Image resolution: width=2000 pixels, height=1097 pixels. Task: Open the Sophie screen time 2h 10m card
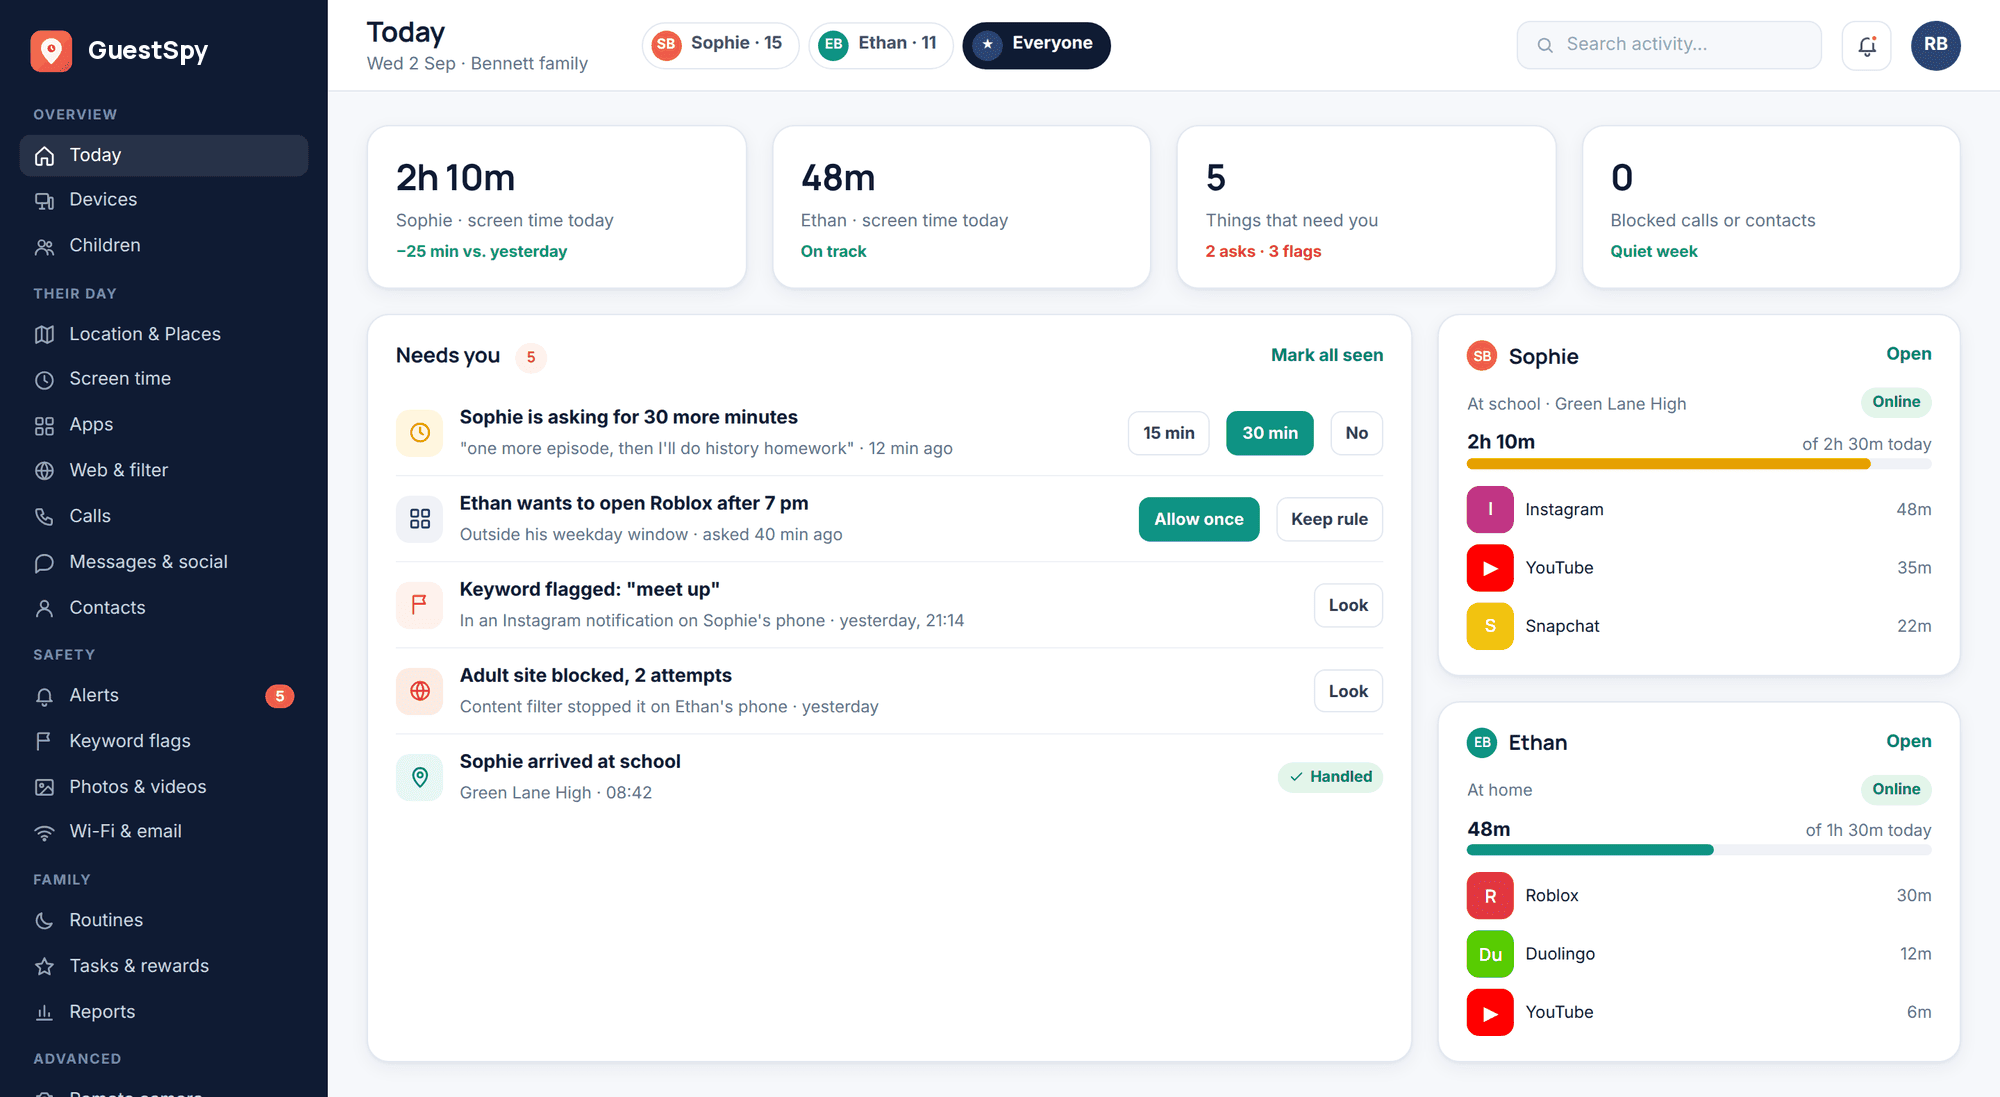click(x=556, y=207)
